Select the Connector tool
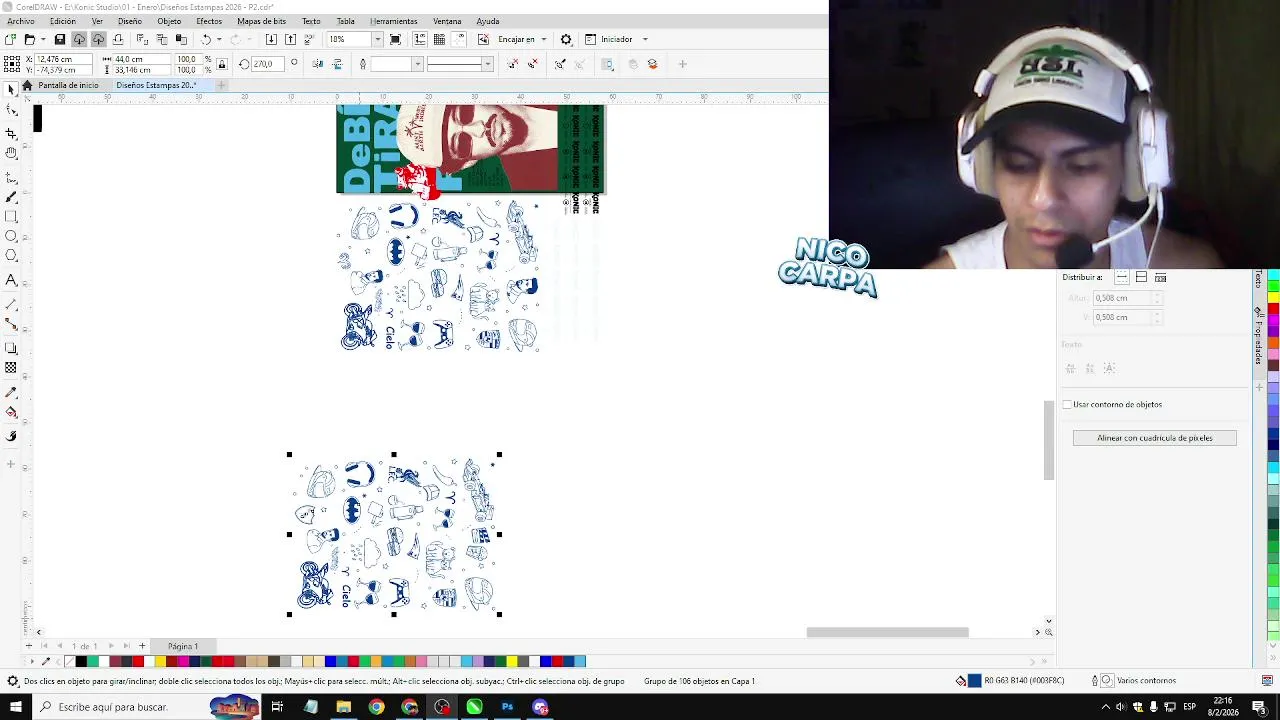The height and width of the screenshot is (720, 1280). (11, 324)
